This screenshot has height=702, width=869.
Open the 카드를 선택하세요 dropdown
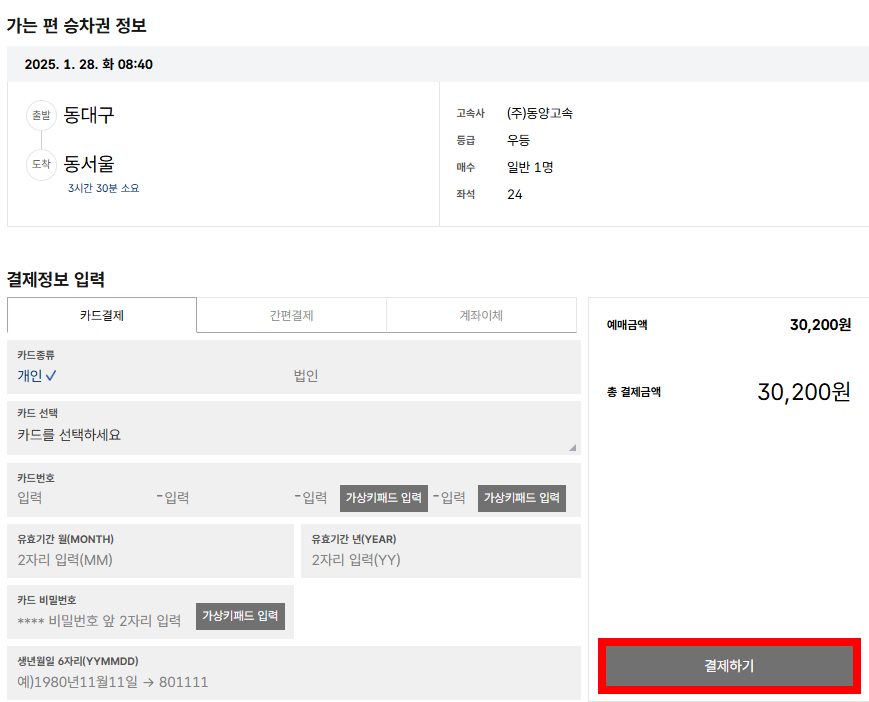294,428
